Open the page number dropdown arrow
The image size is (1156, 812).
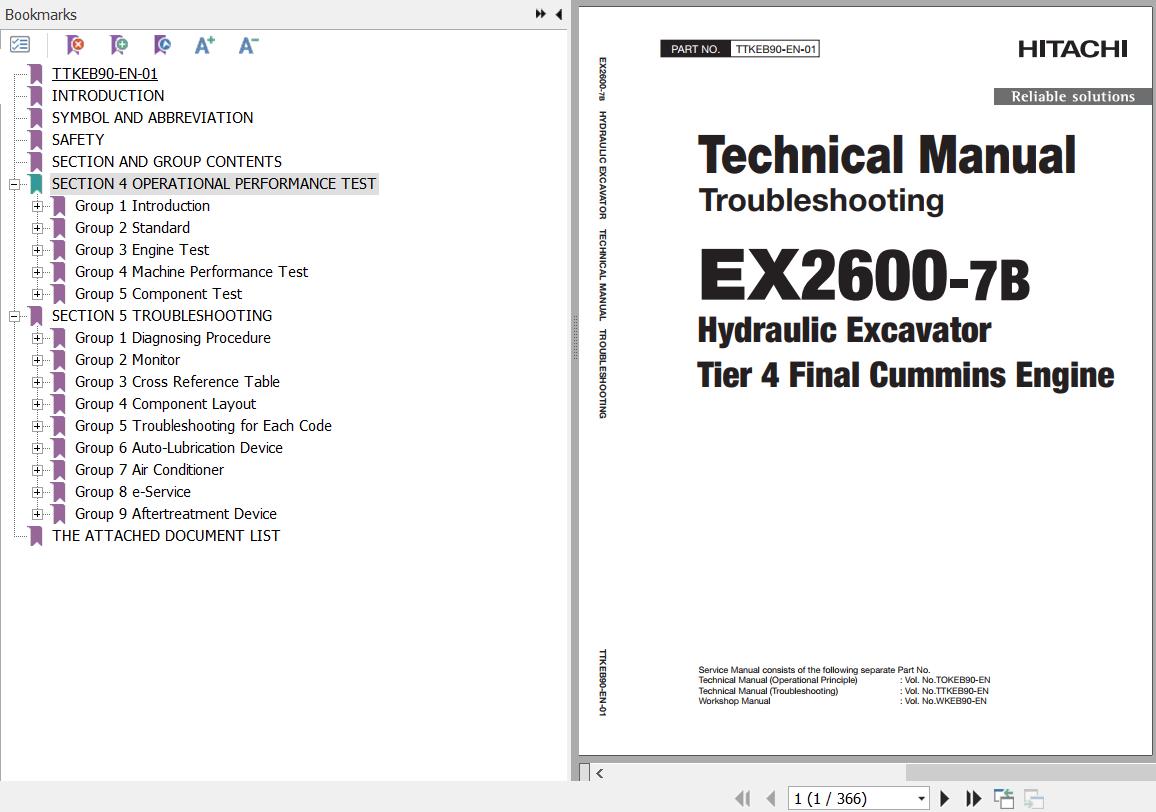922,799
